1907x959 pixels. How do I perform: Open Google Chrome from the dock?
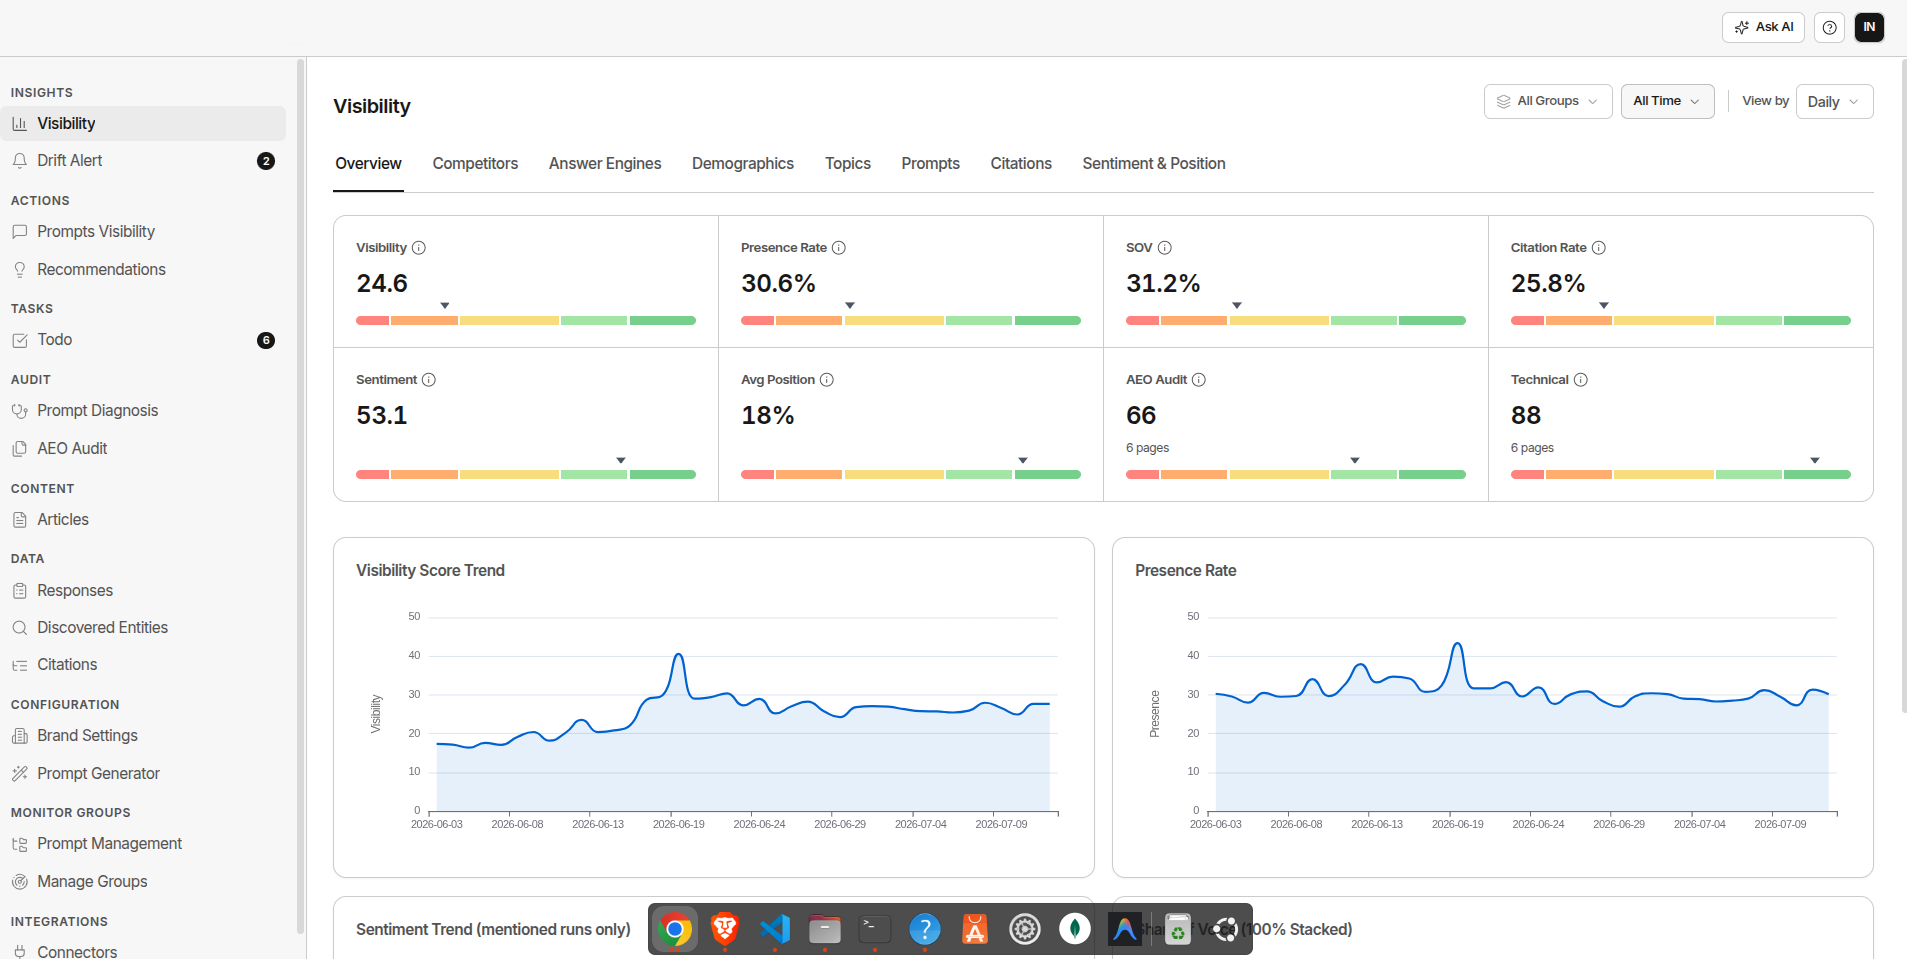[675, 930]
